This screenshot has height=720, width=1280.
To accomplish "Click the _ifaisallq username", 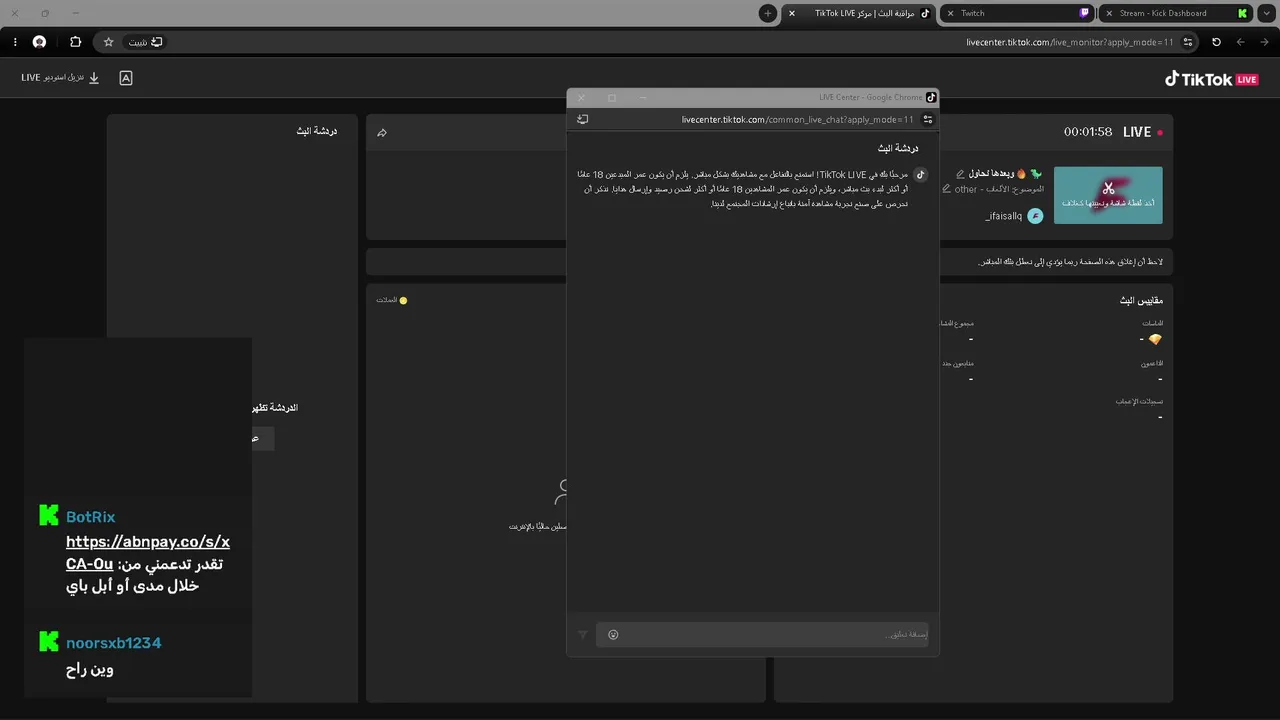I will point(1003,216).
